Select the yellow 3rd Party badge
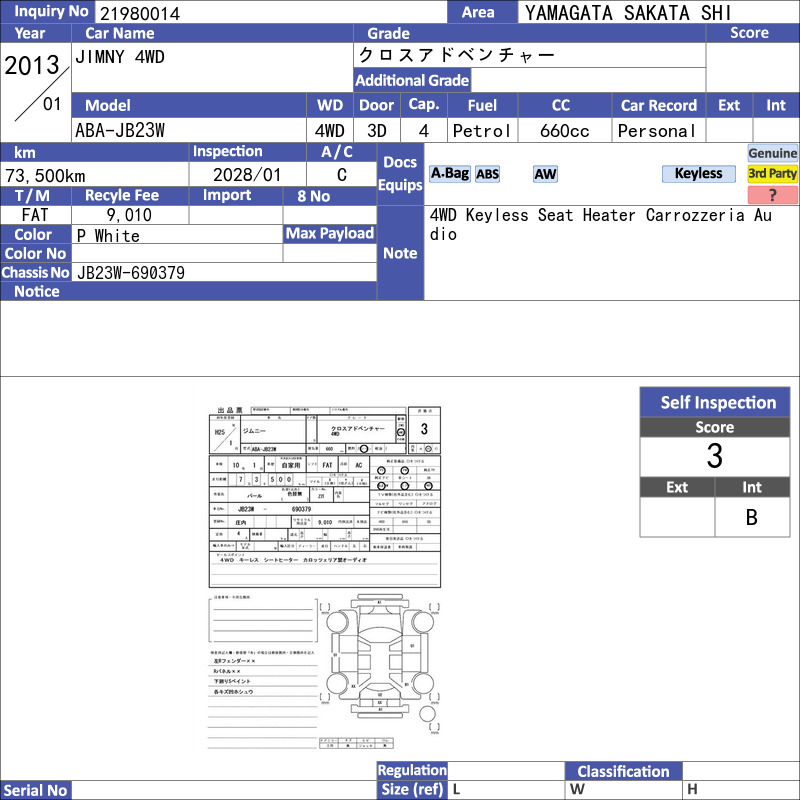Screen dimensions: 800x800 click(772, 174)
